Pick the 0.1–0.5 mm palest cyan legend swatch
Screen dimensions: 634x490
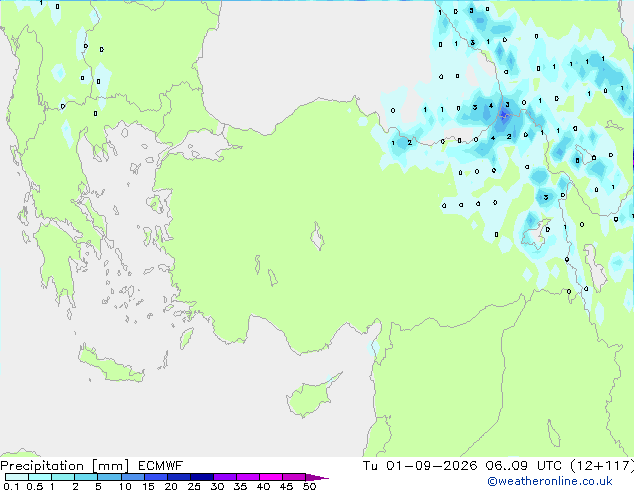pos(17,477)
